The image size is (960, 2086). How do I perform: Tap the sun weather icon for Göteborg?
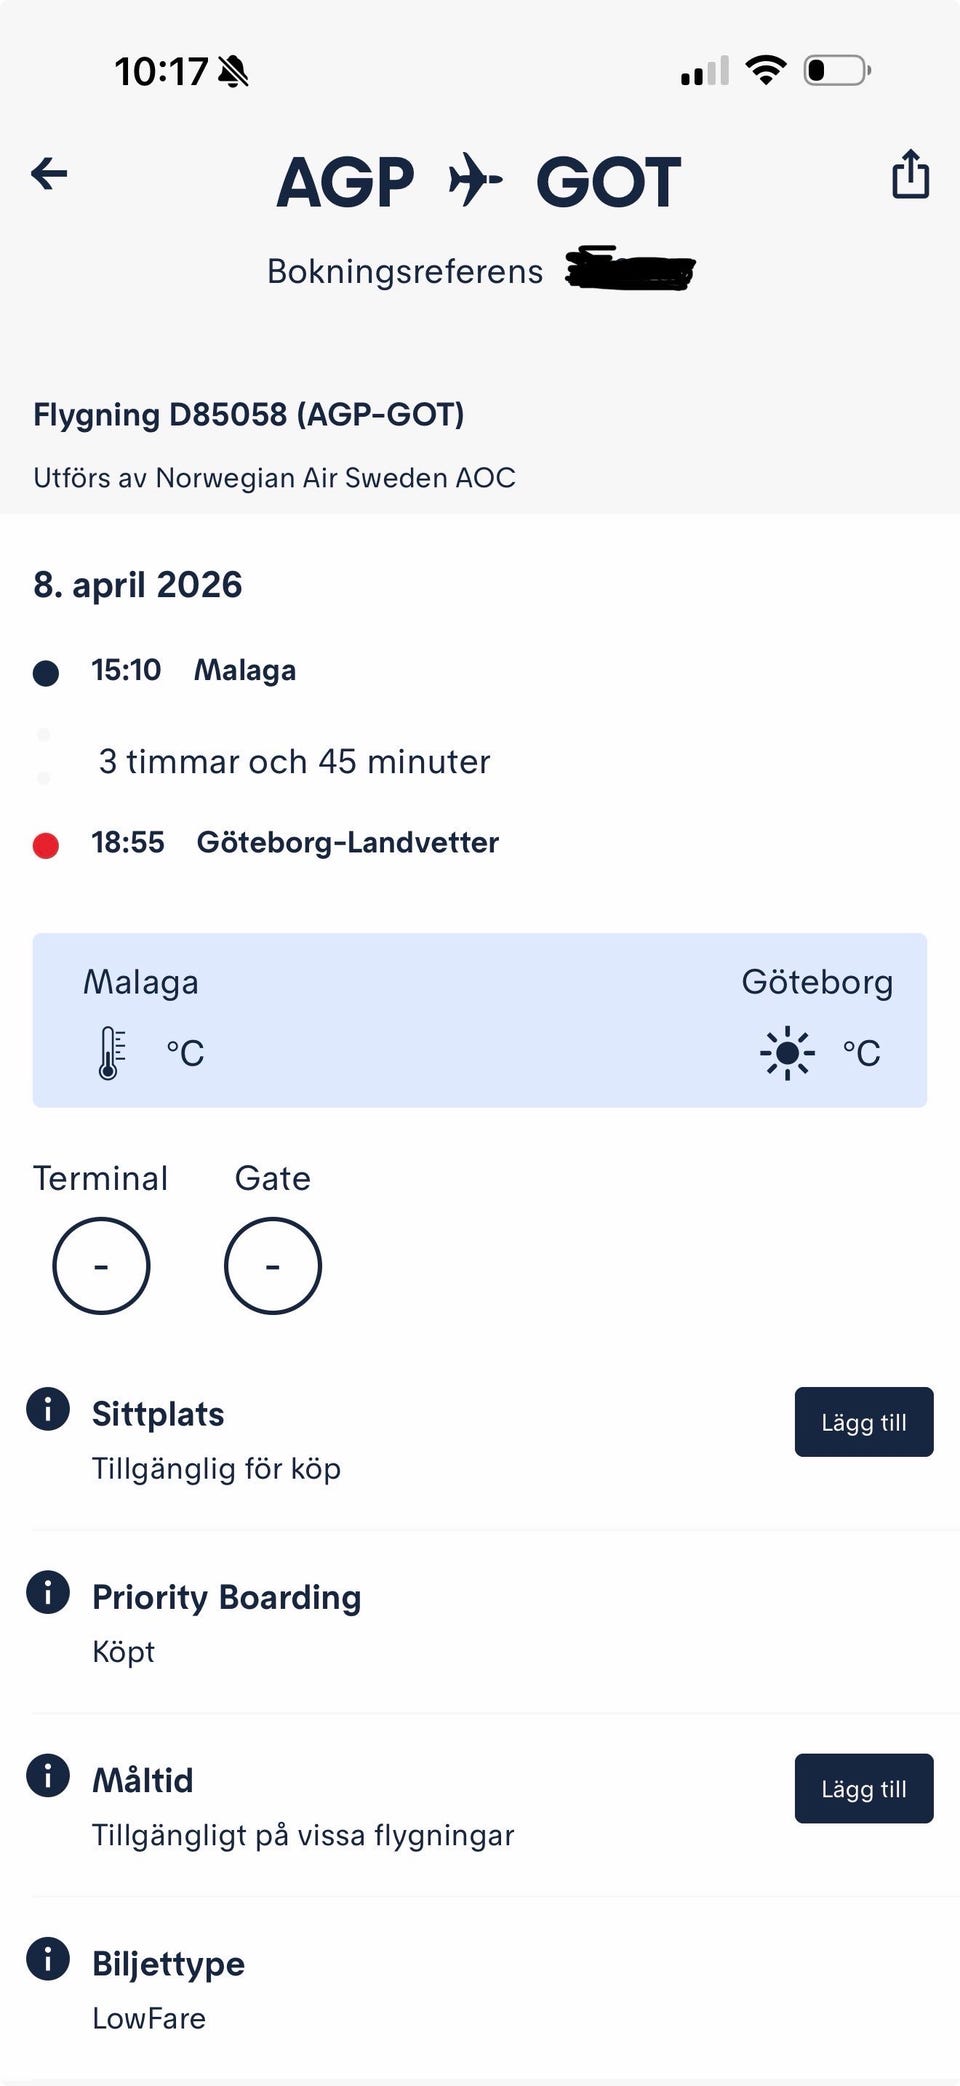click(787, 1053)
